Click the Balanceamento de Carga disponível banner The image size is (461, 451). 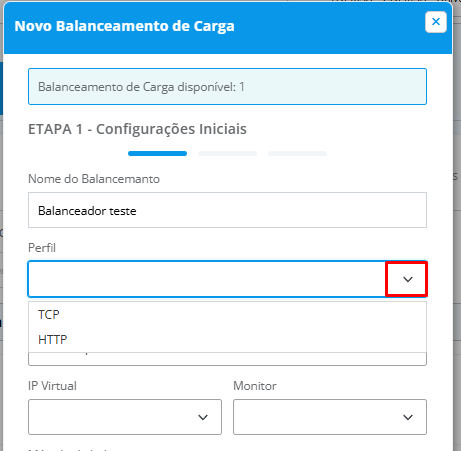coord(227,87)
